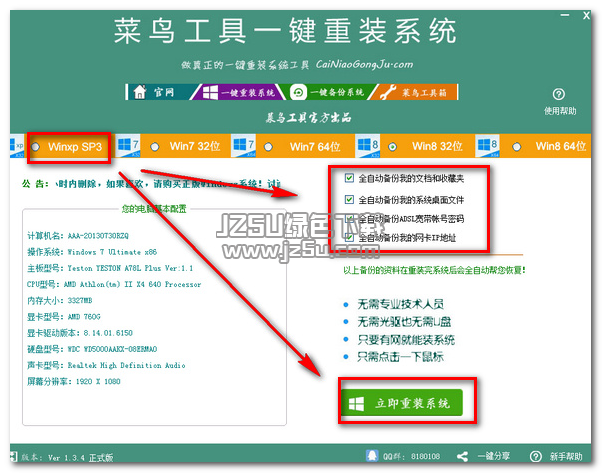Click the 显卡驱动版本 8.14.01.6150 line

(79, 332)
